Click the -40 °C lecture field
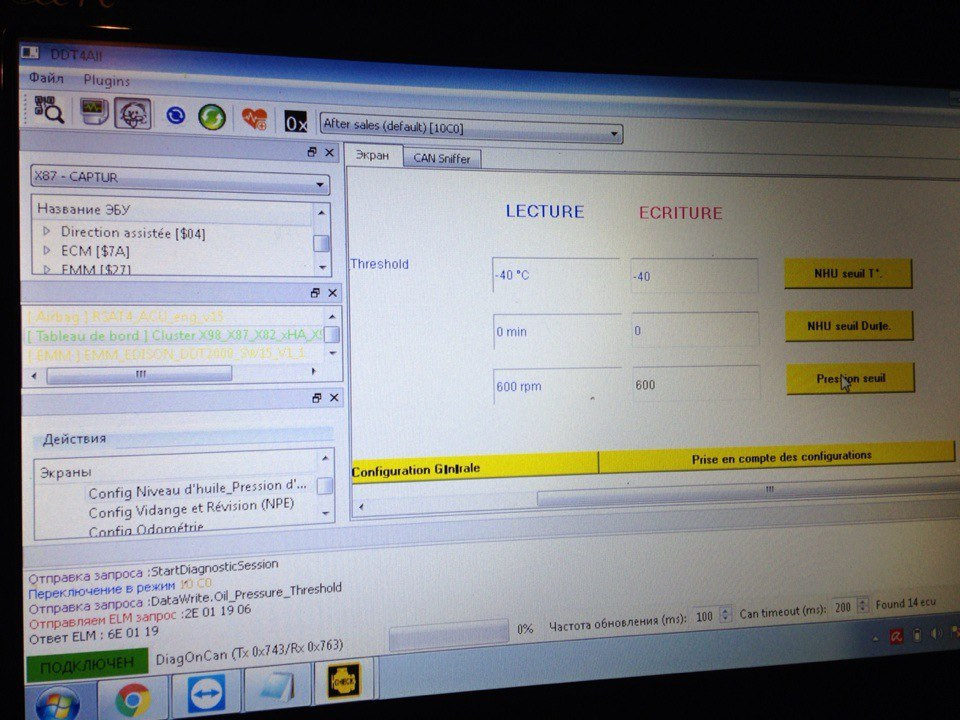The height and width of the screenshot is (720, 960). click(x=555, y=275)
